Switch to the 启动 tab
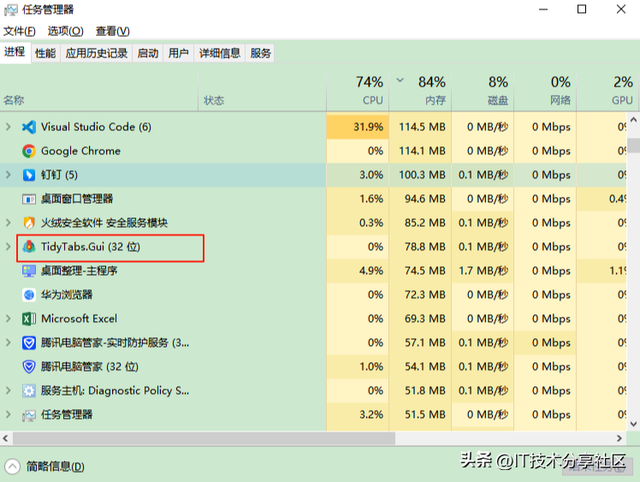 click(x=148, y=53)
